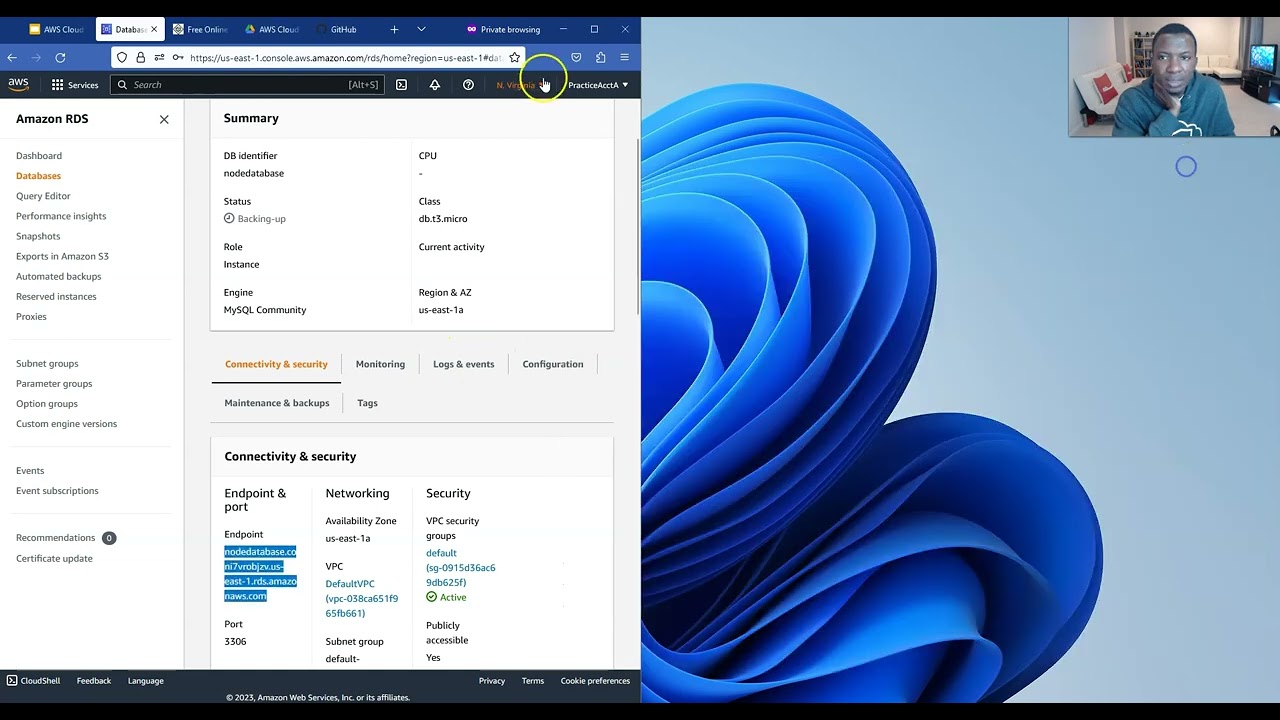Open Option groups in the sidebar
This screenshot has width=1280, height=720.
(x=47, y=403)
